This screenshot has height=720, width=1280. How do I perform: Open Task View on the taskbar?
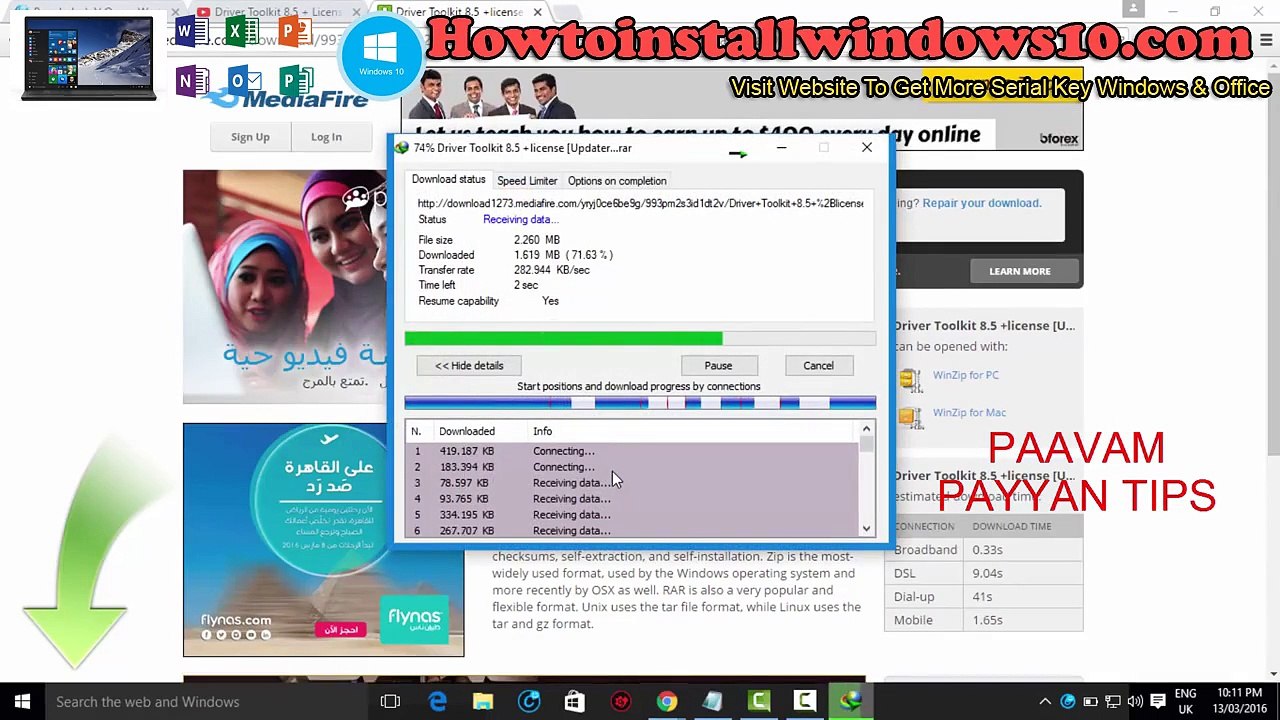pos(390,702)
